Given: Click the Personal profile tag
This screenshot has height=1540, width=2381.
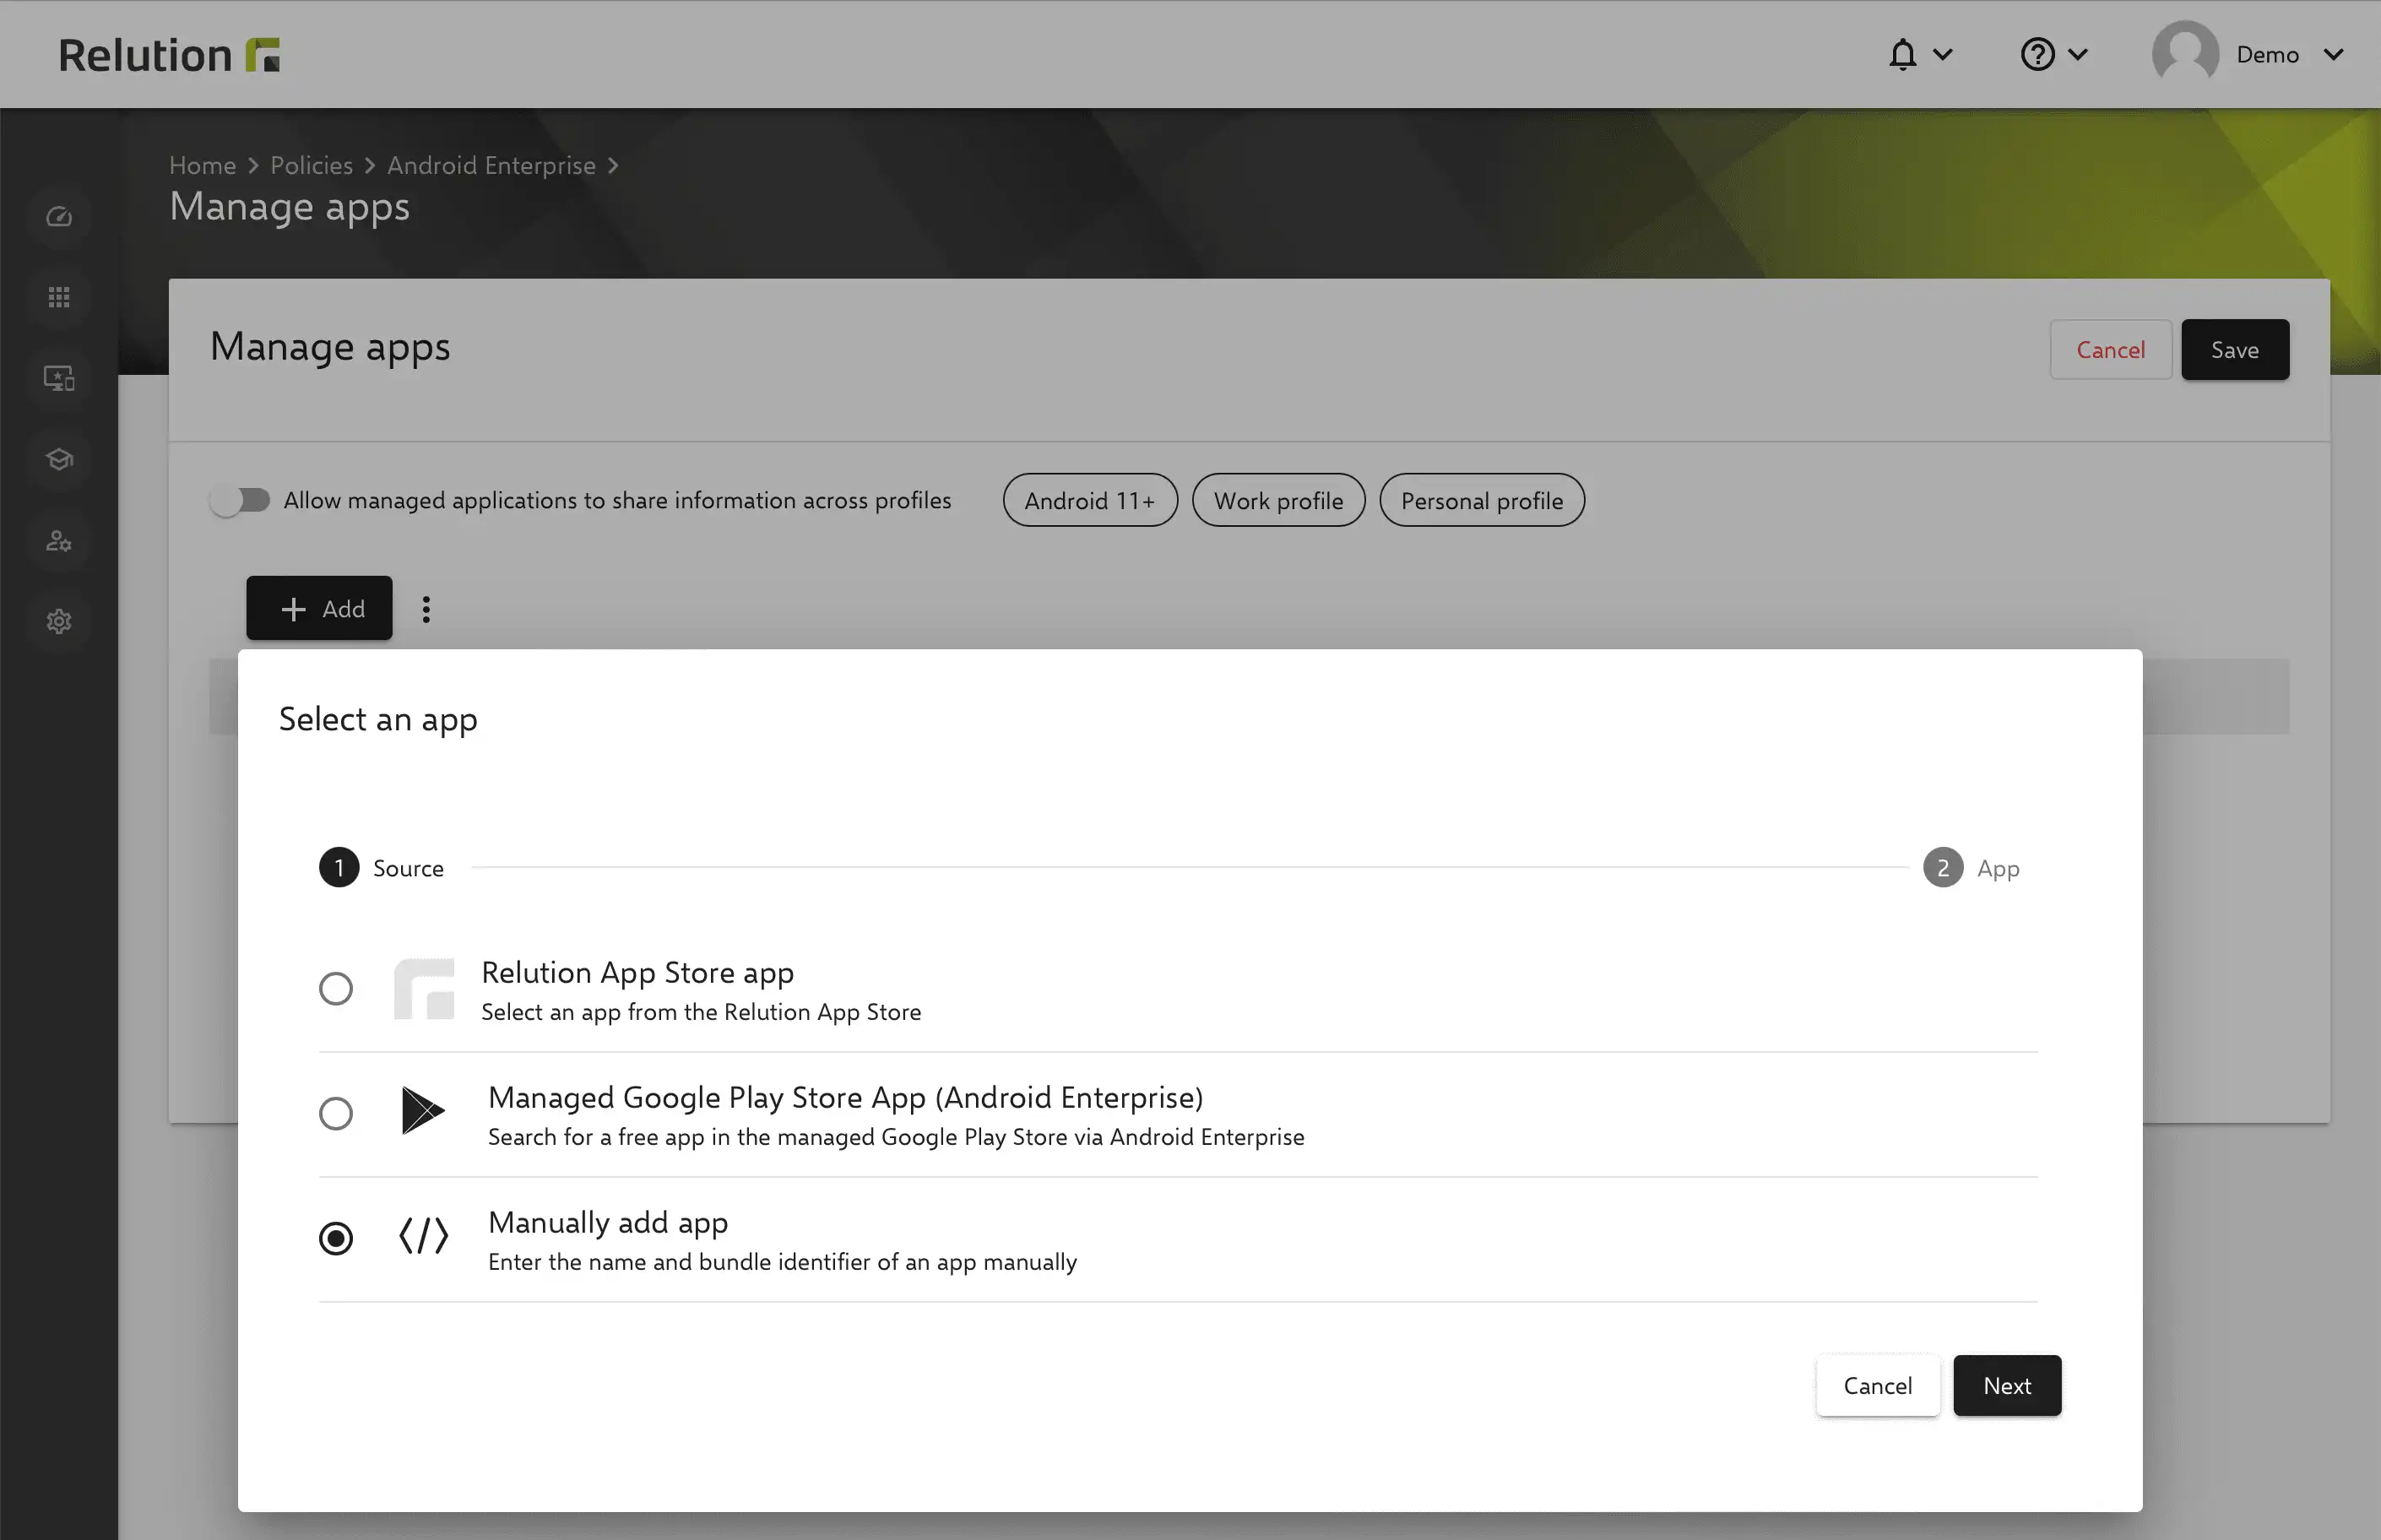Looking at the screenshot, I should tap(1482, 500).
